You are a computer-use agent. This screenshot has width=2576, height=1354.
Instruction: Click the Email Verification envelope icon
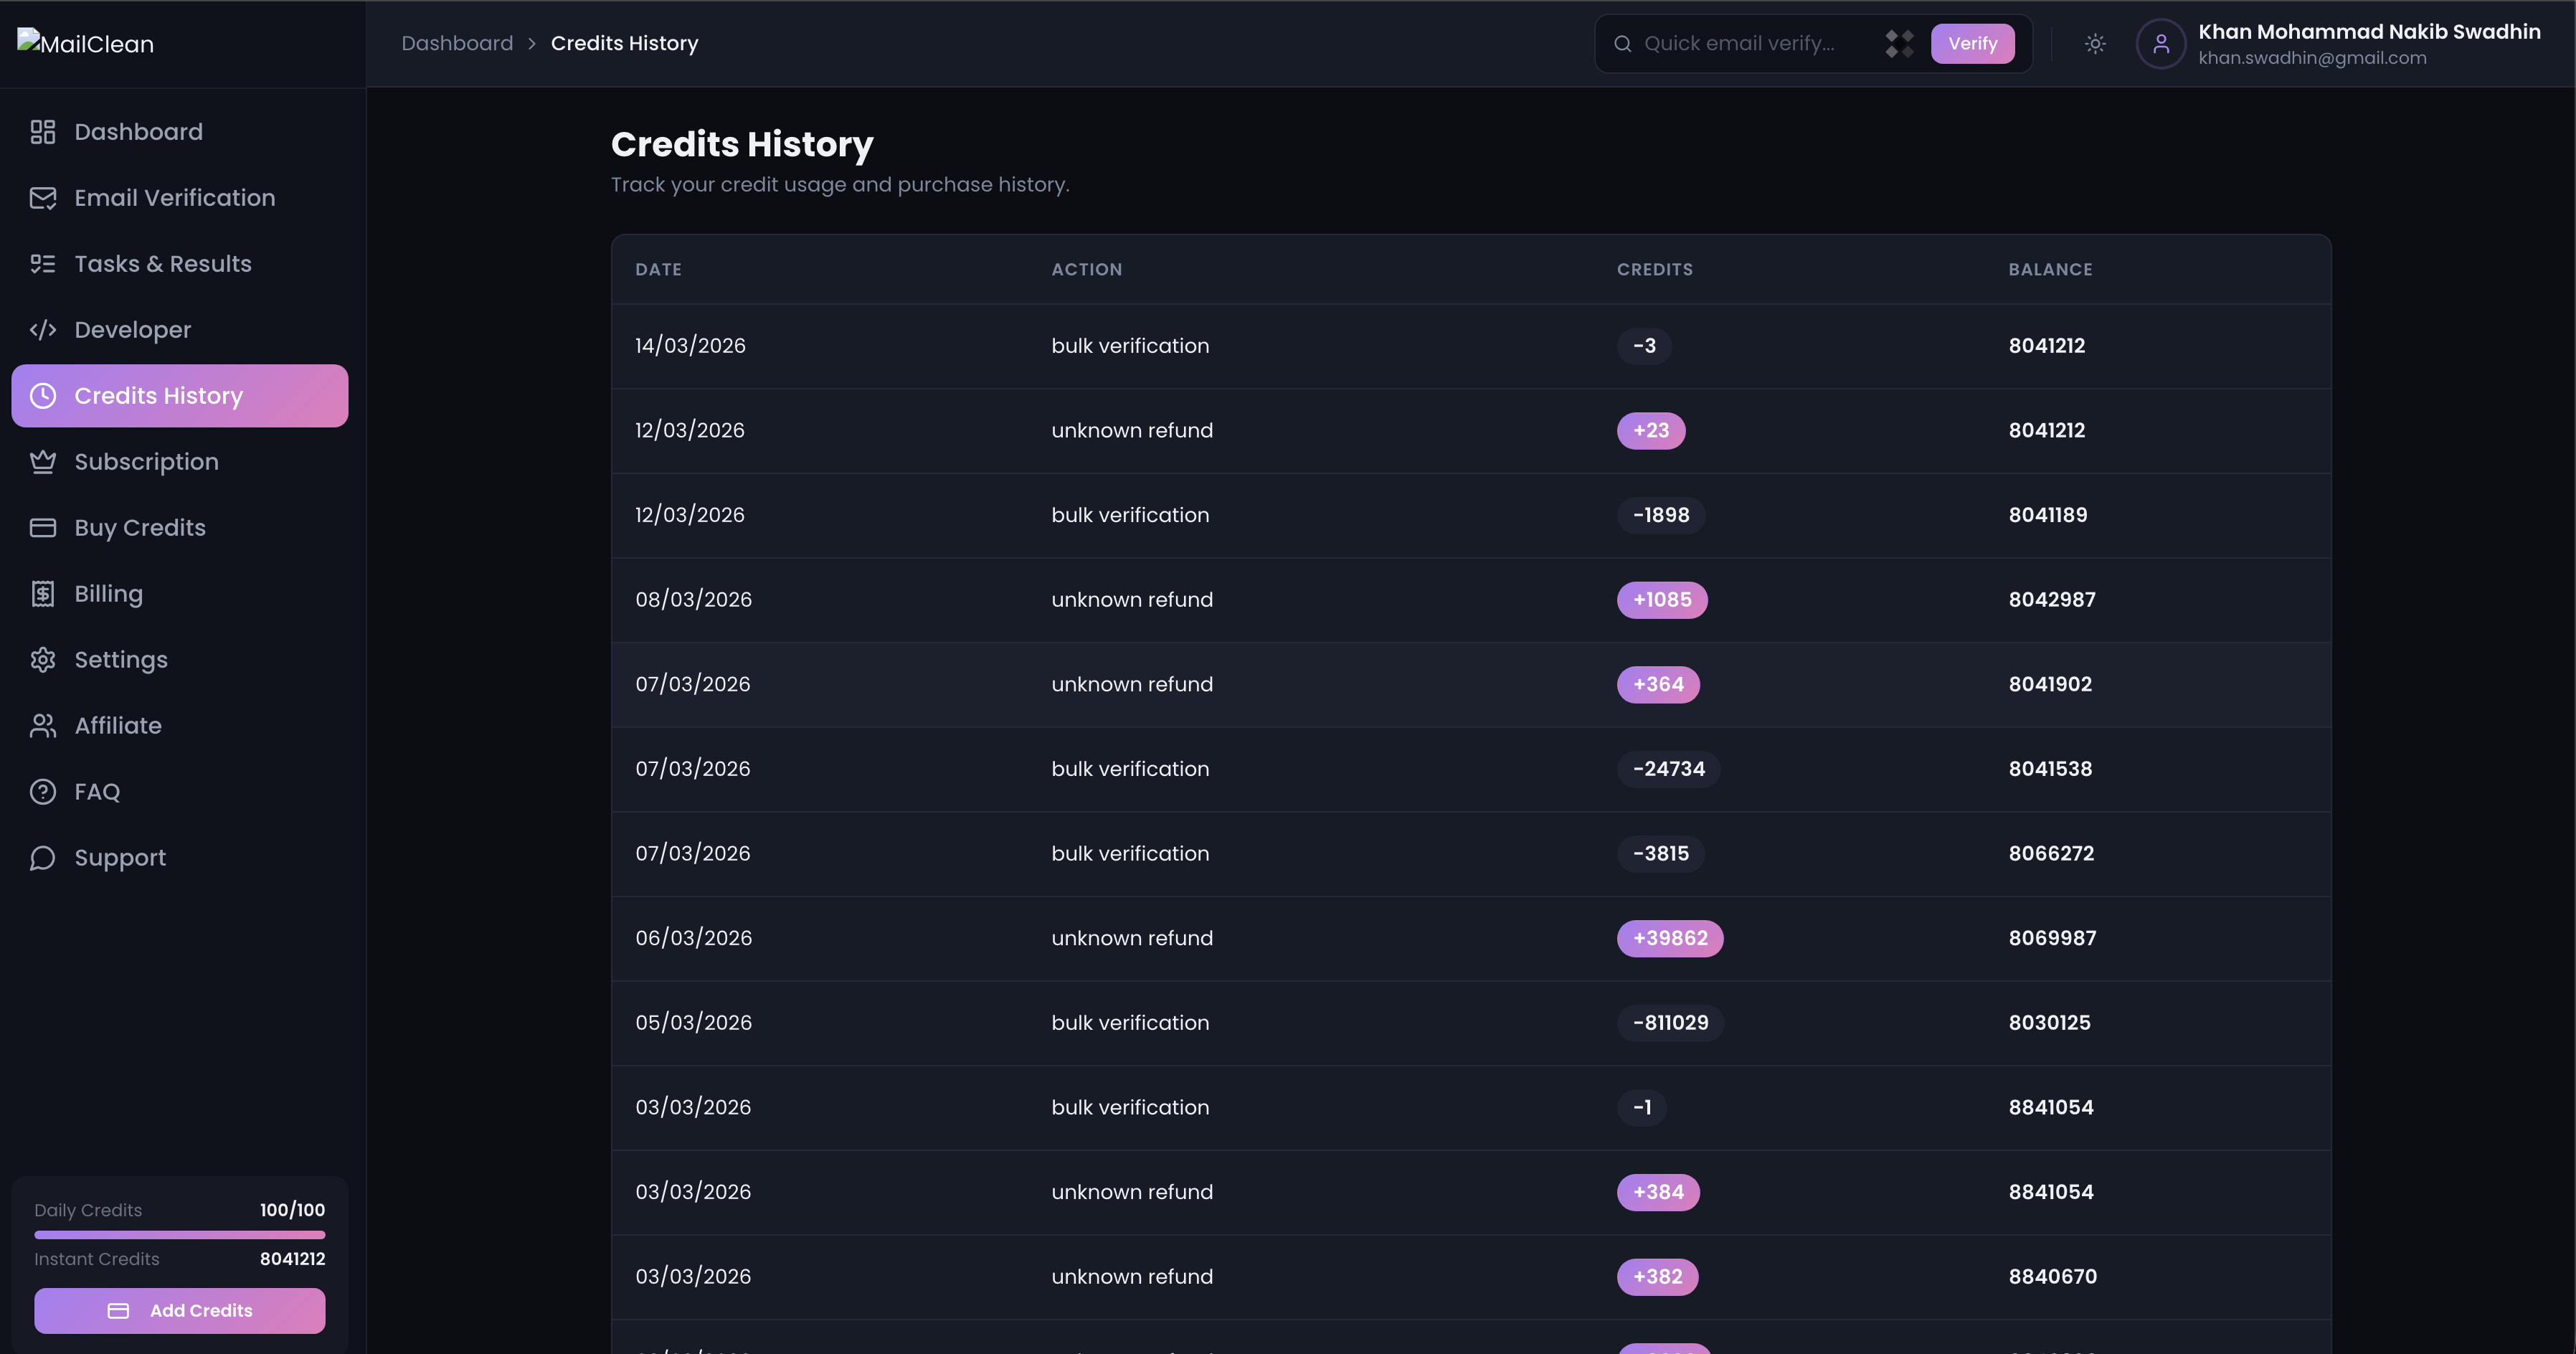tap(42, 198)
